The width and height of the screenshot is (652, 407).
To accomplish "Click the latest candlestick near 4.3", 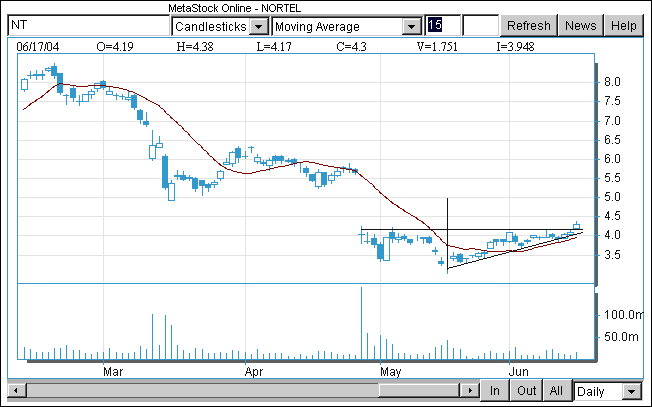I will tap(576, 226).
